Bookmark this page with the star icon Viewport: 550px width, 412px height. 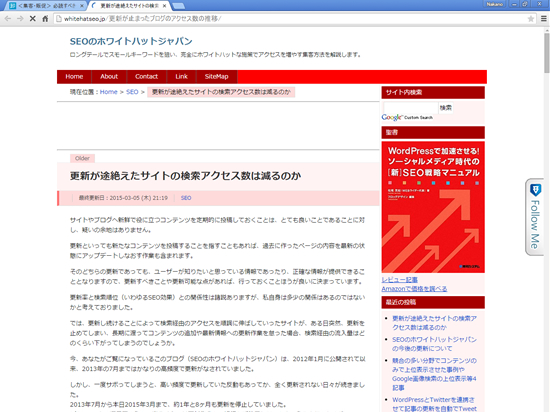pos(531,19)
